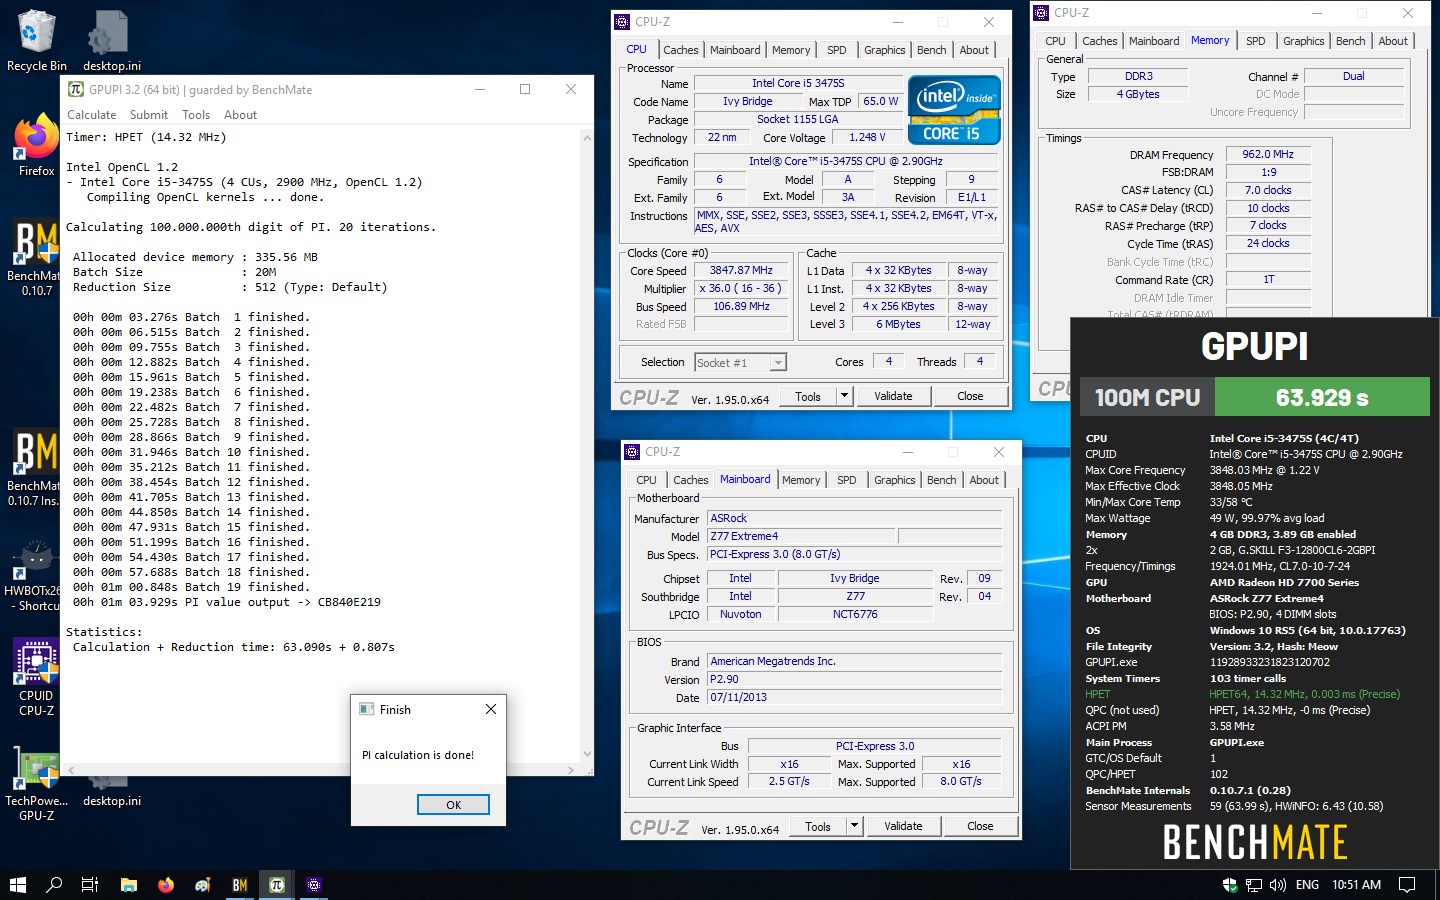1440x900 pixels.
Task: Click the 63.929 s result in BenchMate
Action: pos(1322,397)
